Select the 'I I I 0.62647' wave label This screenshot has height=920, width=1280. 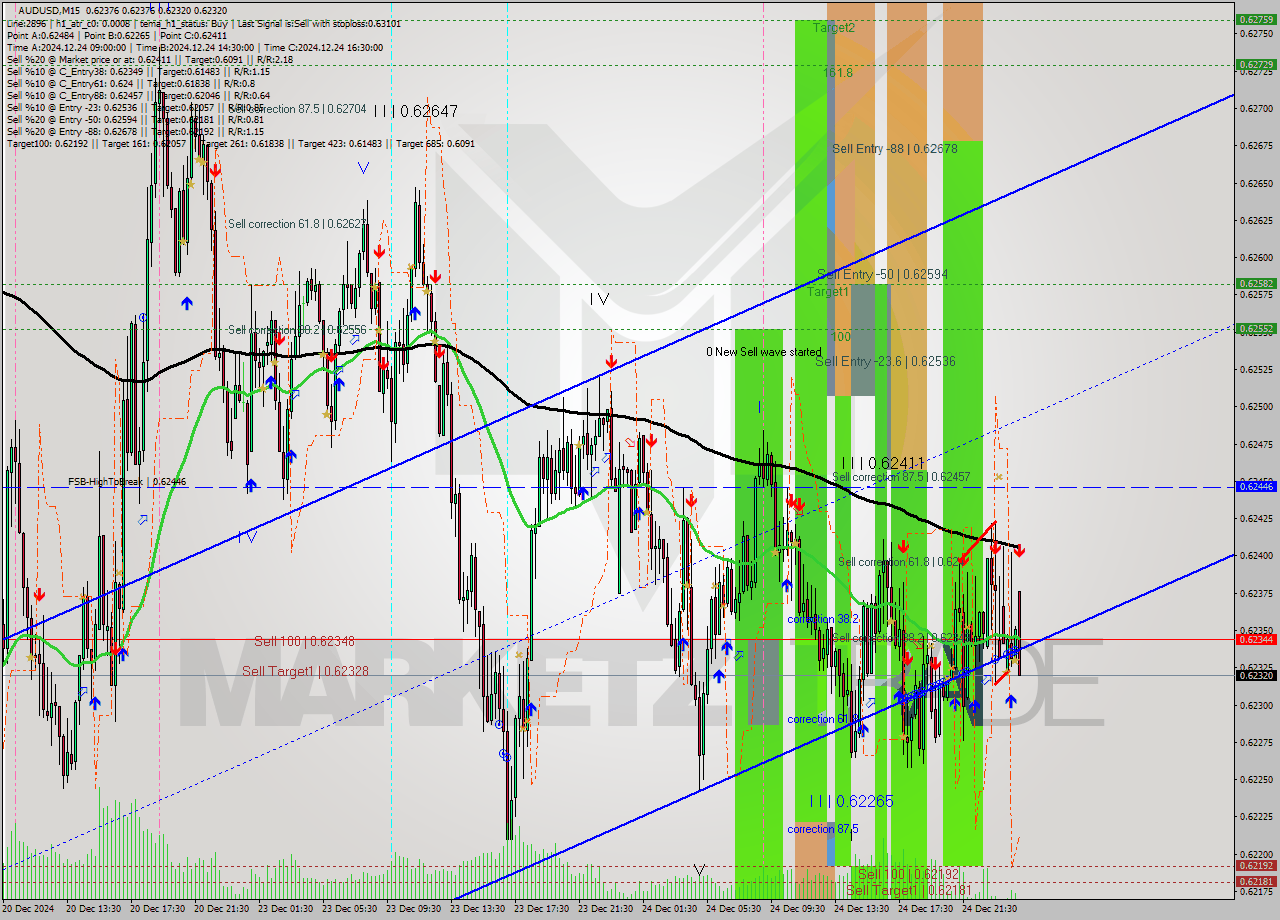[415, 111]
